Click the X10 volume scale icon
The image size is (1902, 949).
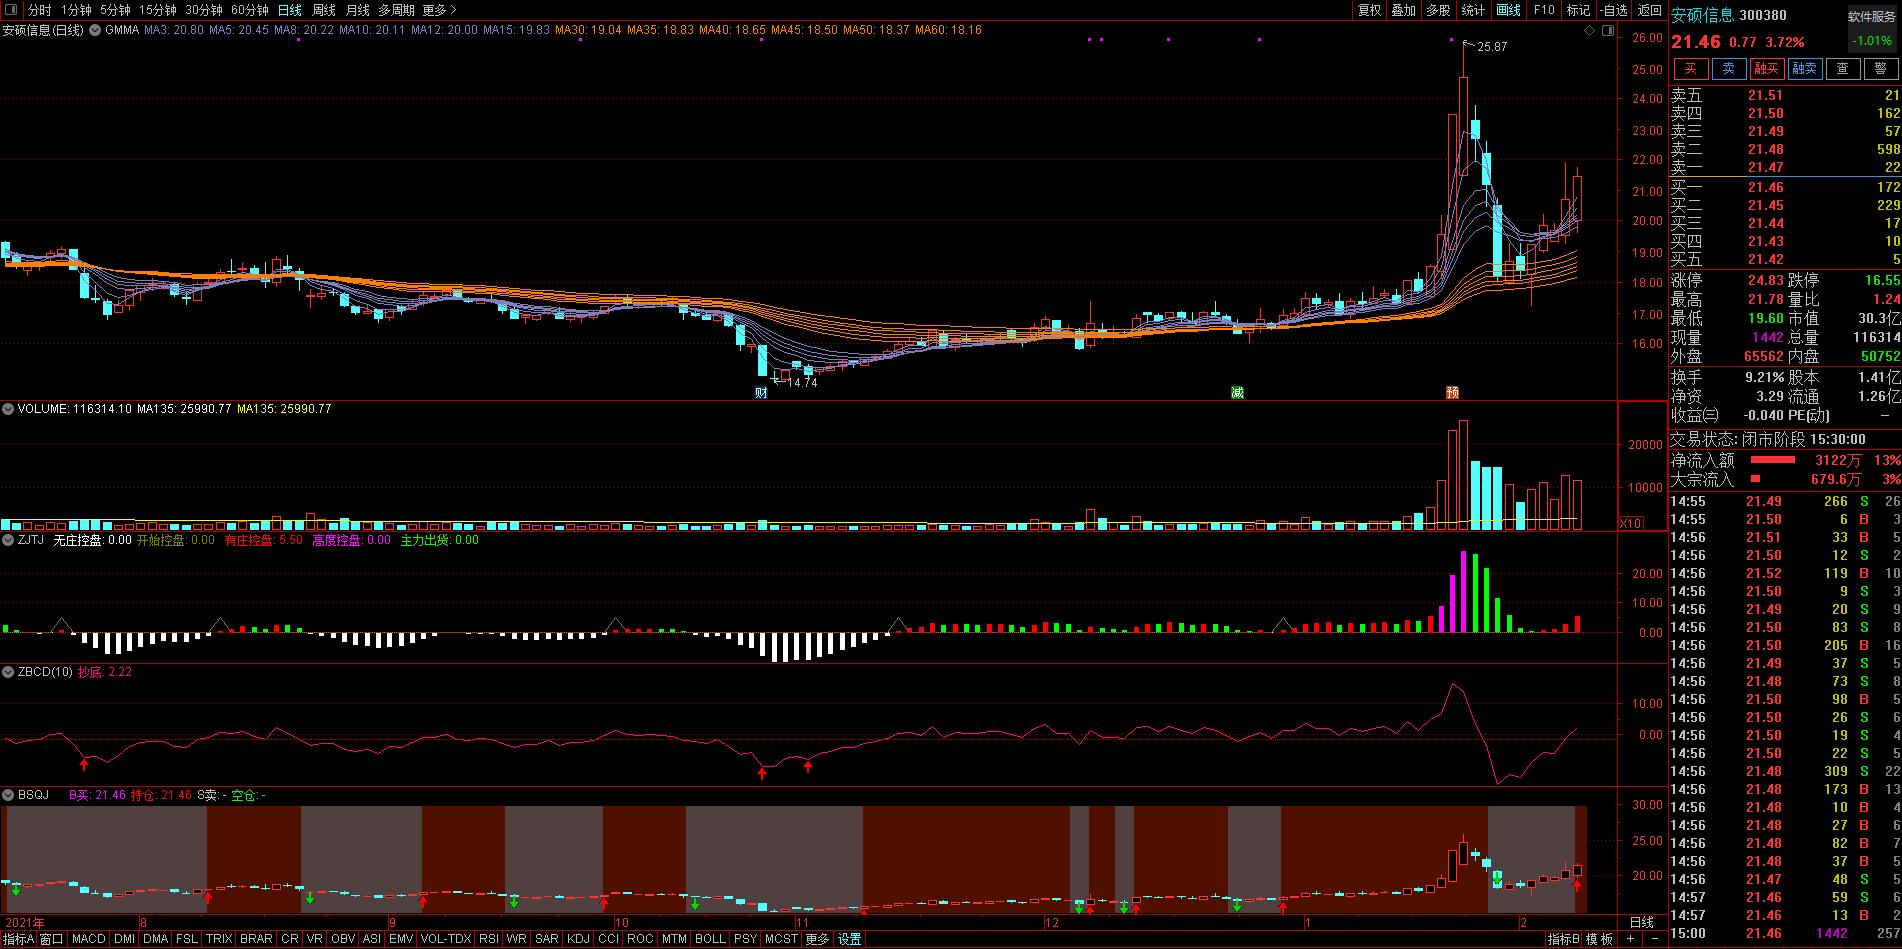click(1630, 523)
